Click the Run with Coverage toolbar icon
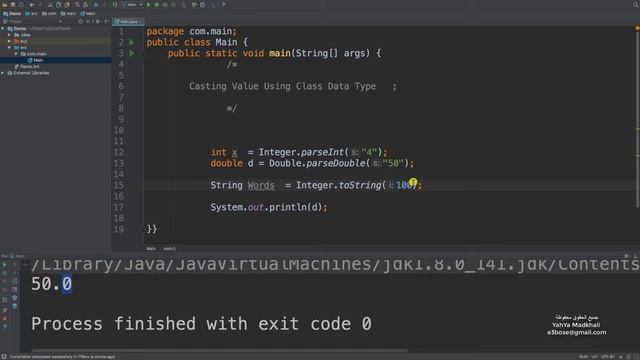This screenshot has height=360, width=640. coord(165,4)
